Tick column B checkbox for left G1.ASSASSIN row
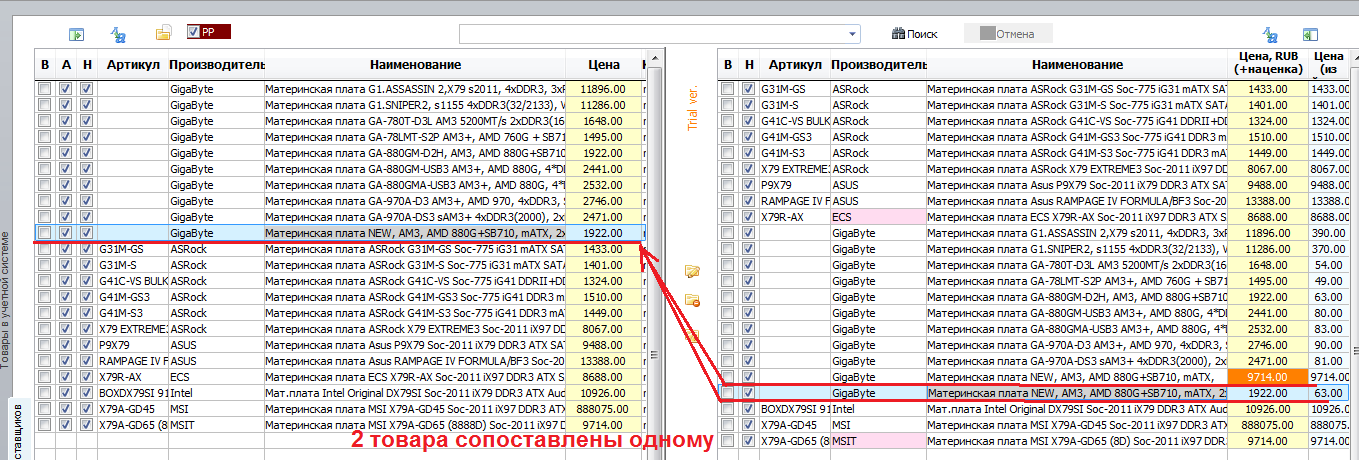The width and height of the screenshot is (1359, 460). tap(45, 89)
